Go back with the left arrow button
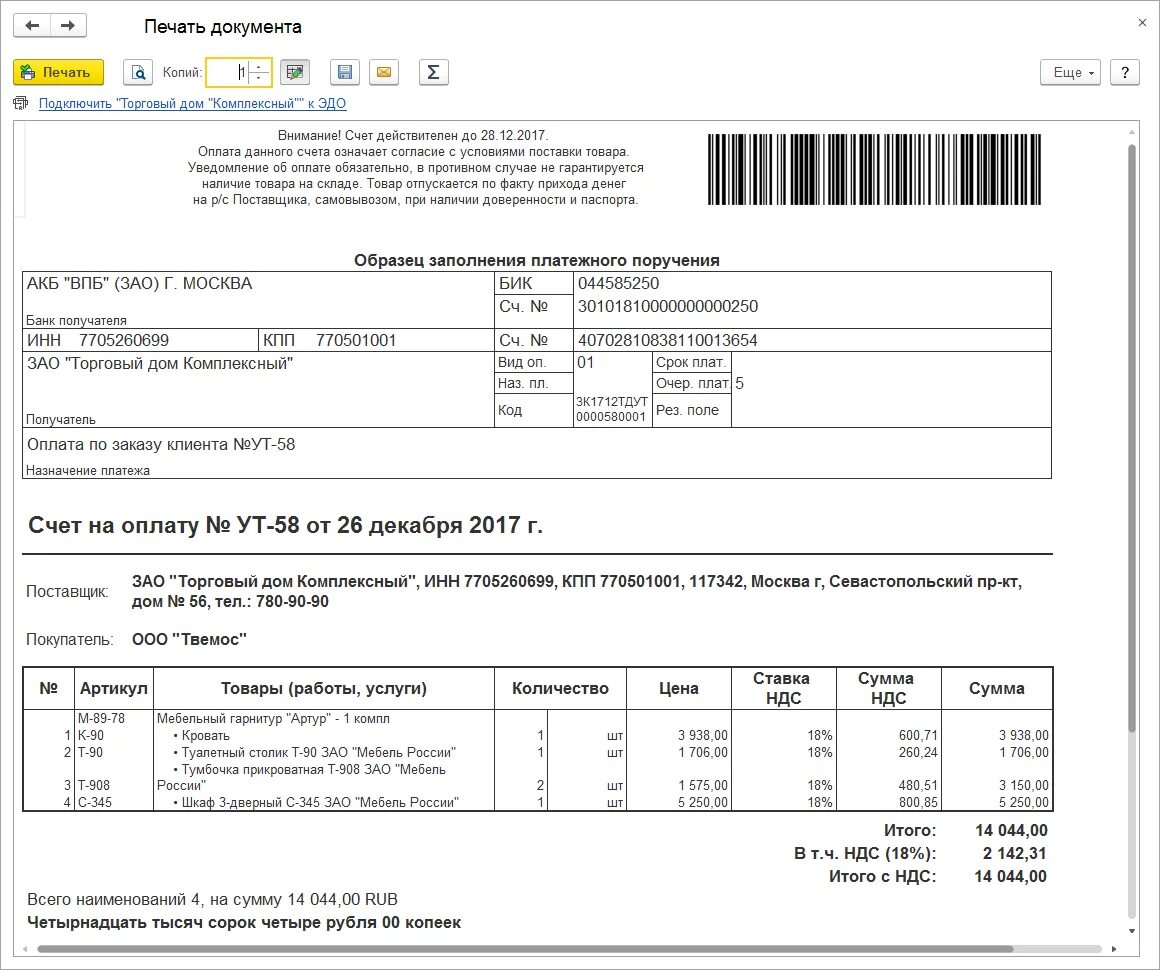The image size is (1160, 970). [x=32, y=26]
